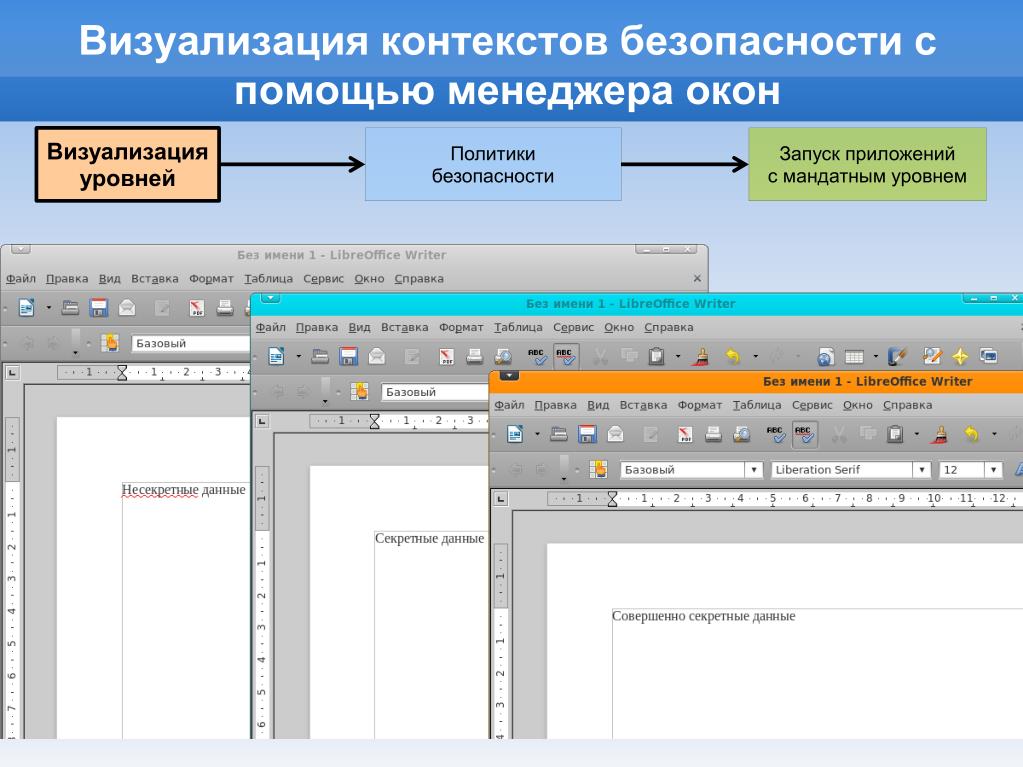The width and height of the screenshot is (1023, 767).
Task: Open window menu button on orange titlebar
Action: point(509,376)
